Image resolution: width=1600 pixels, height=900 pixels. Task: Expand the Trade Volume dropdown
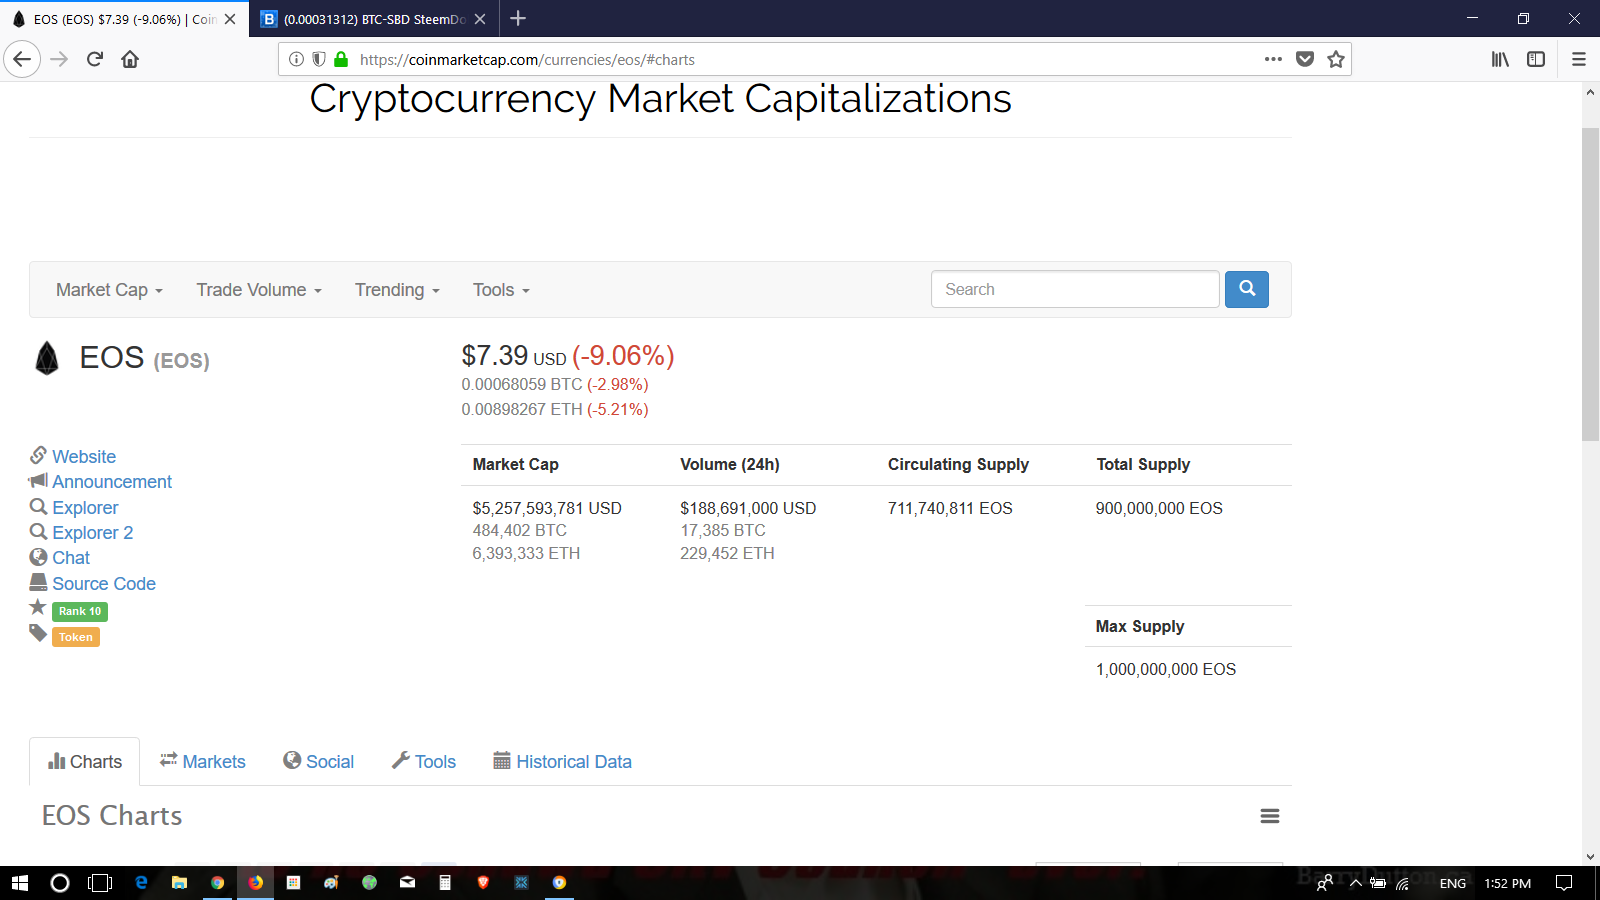259,290
